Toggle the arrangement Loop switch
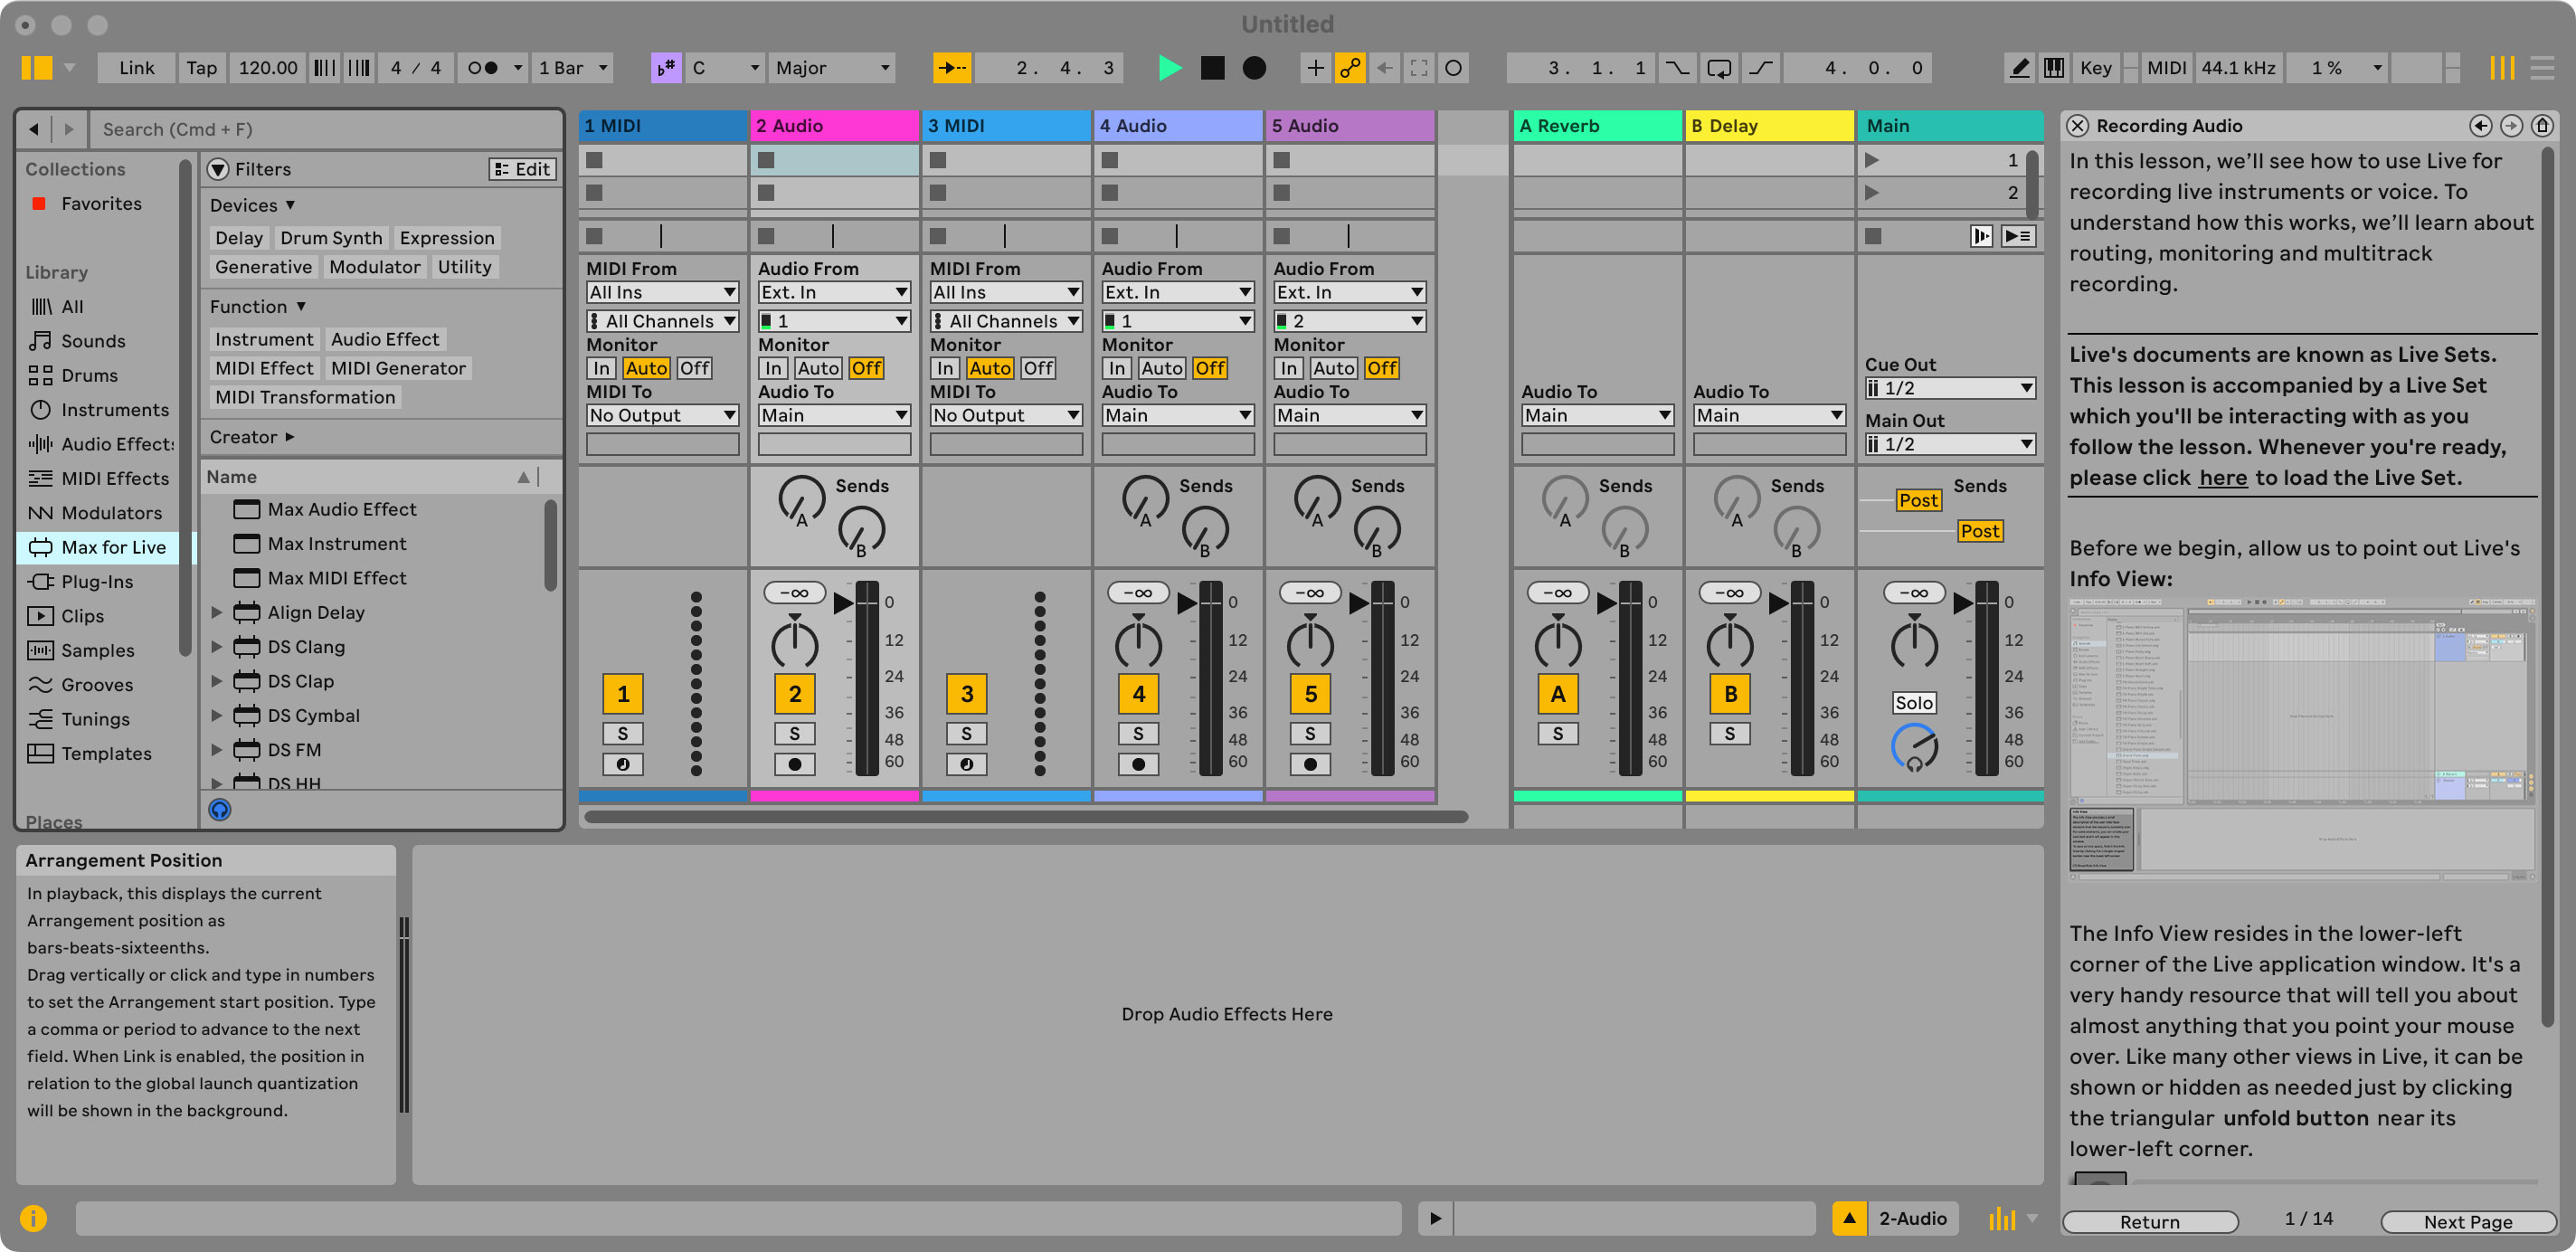The width and height of the screenshot is (2576, 1252). click(1719, 68)
